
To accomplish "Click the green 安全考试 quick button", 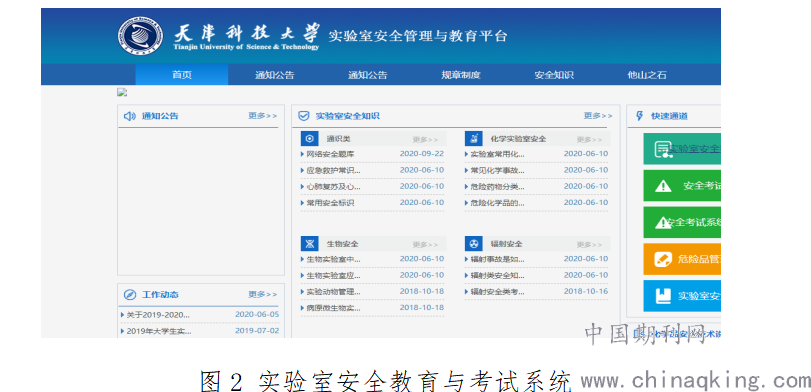I will point(682,186).
